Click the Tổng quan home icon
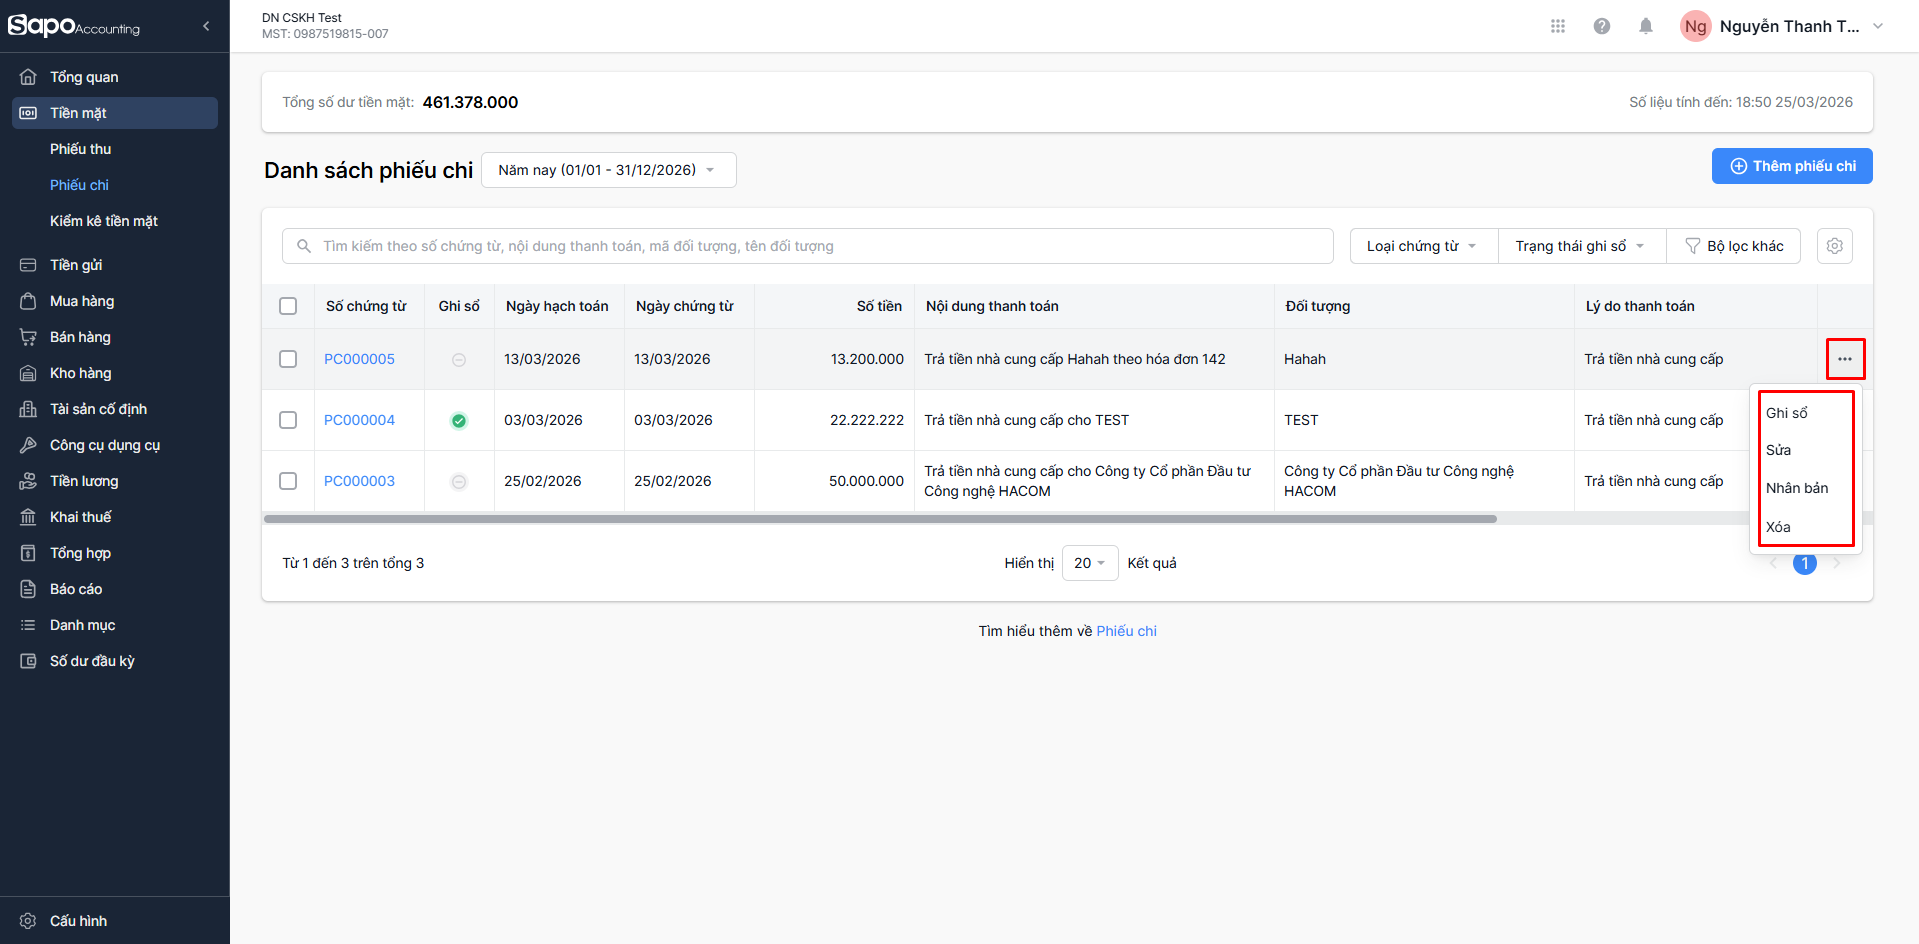 28,77
